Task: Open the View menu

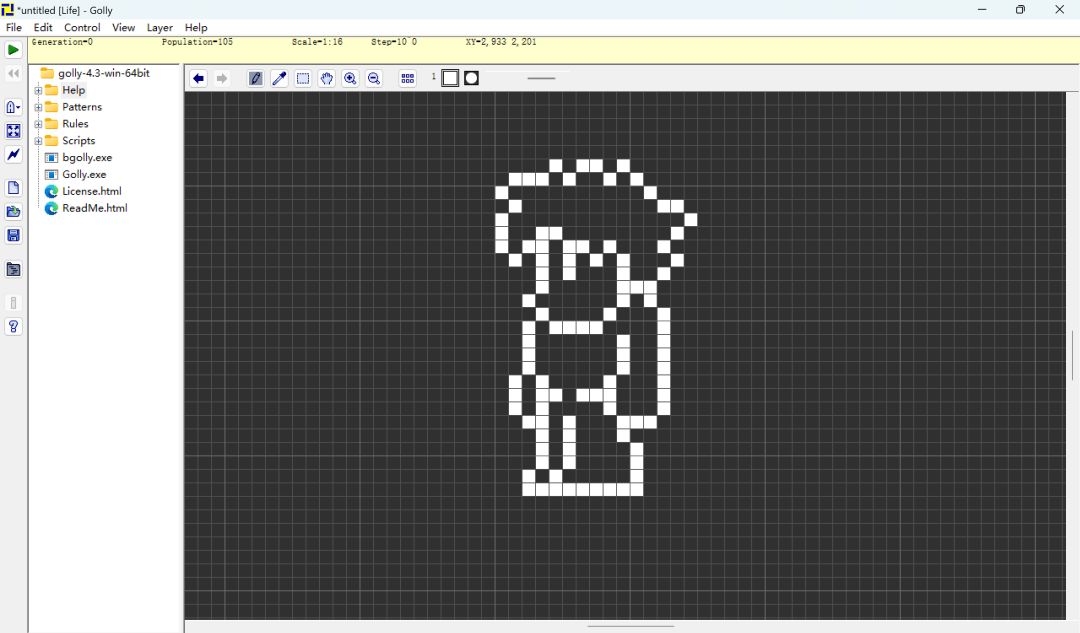Action: coord(123,28)
